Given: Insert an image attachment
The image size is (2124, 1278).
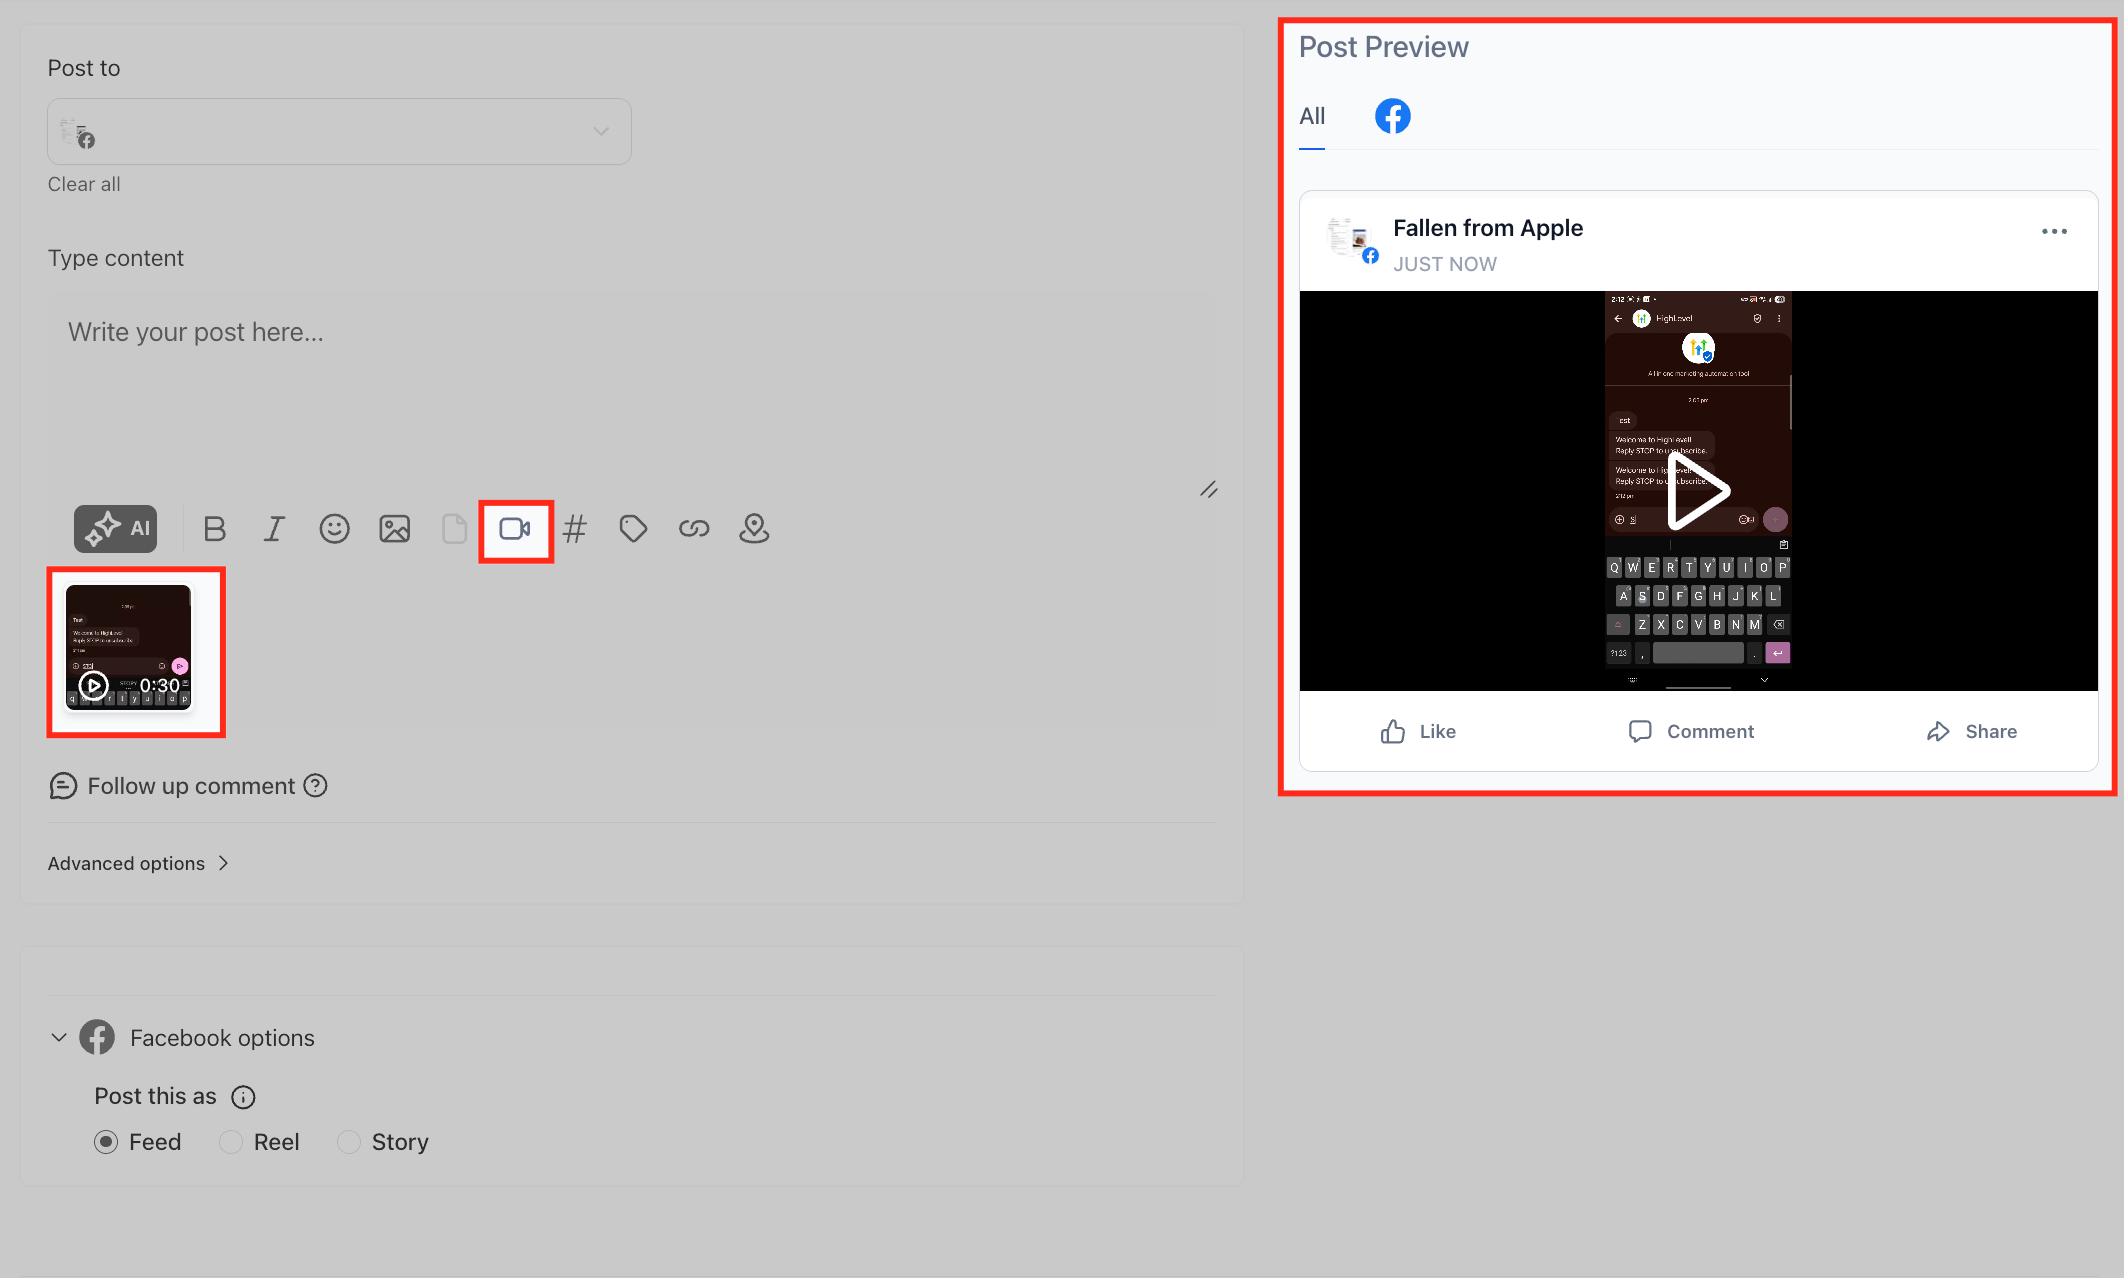Looking at the screenshot, I should tap(394, 529).
